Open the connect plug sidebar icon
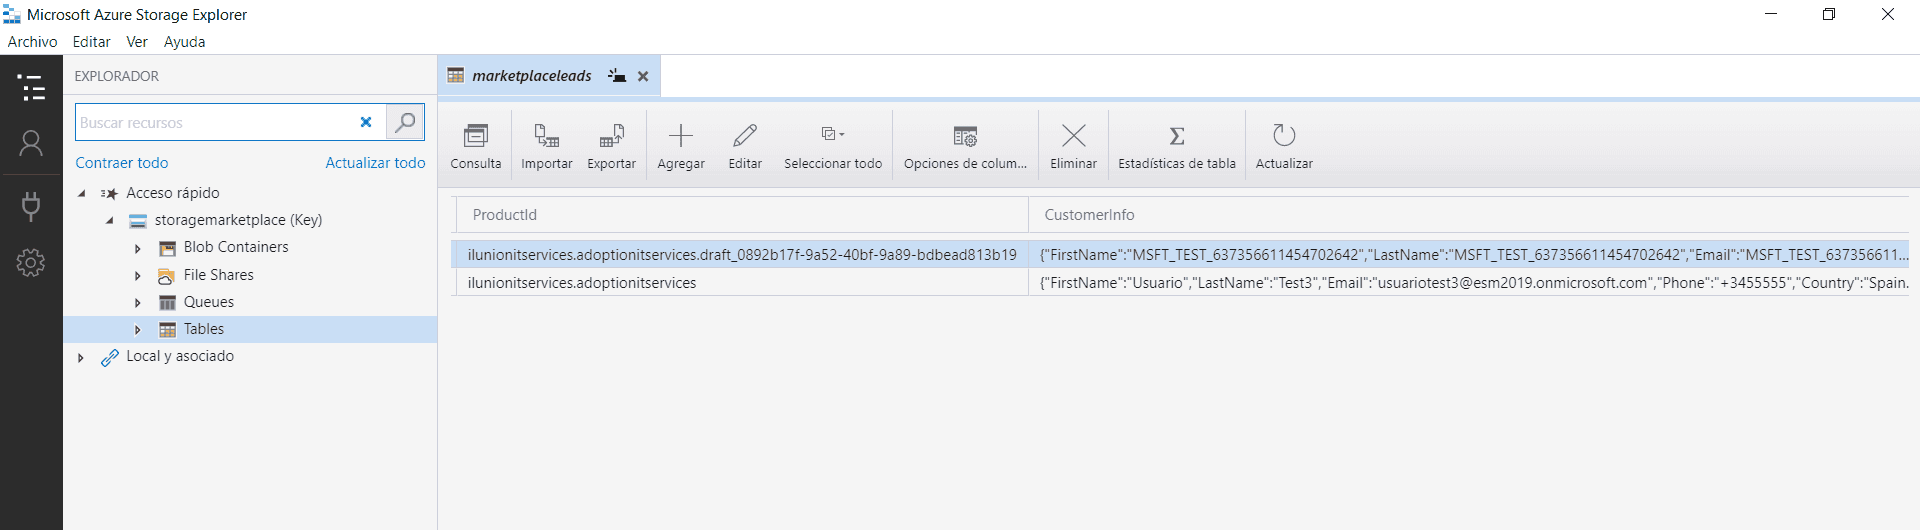The image size is (1920, 530). [x=31, y=205]
